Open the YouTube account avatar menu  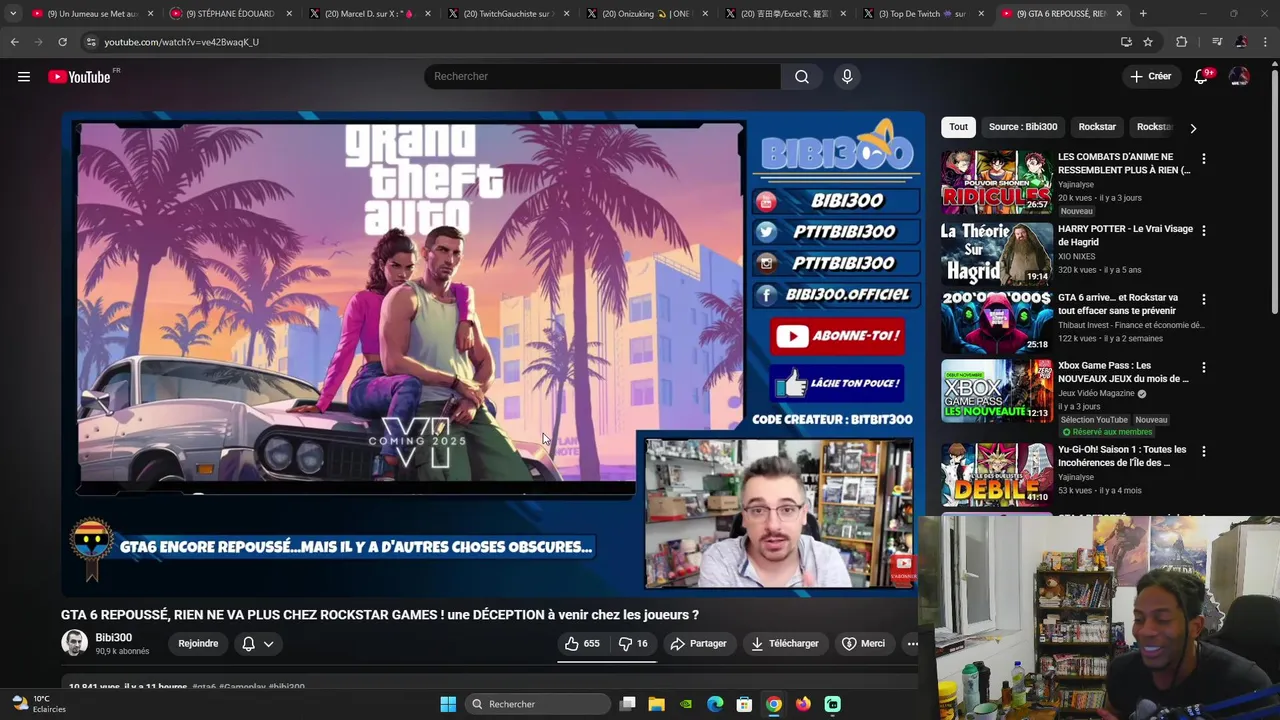[1239, 77]
